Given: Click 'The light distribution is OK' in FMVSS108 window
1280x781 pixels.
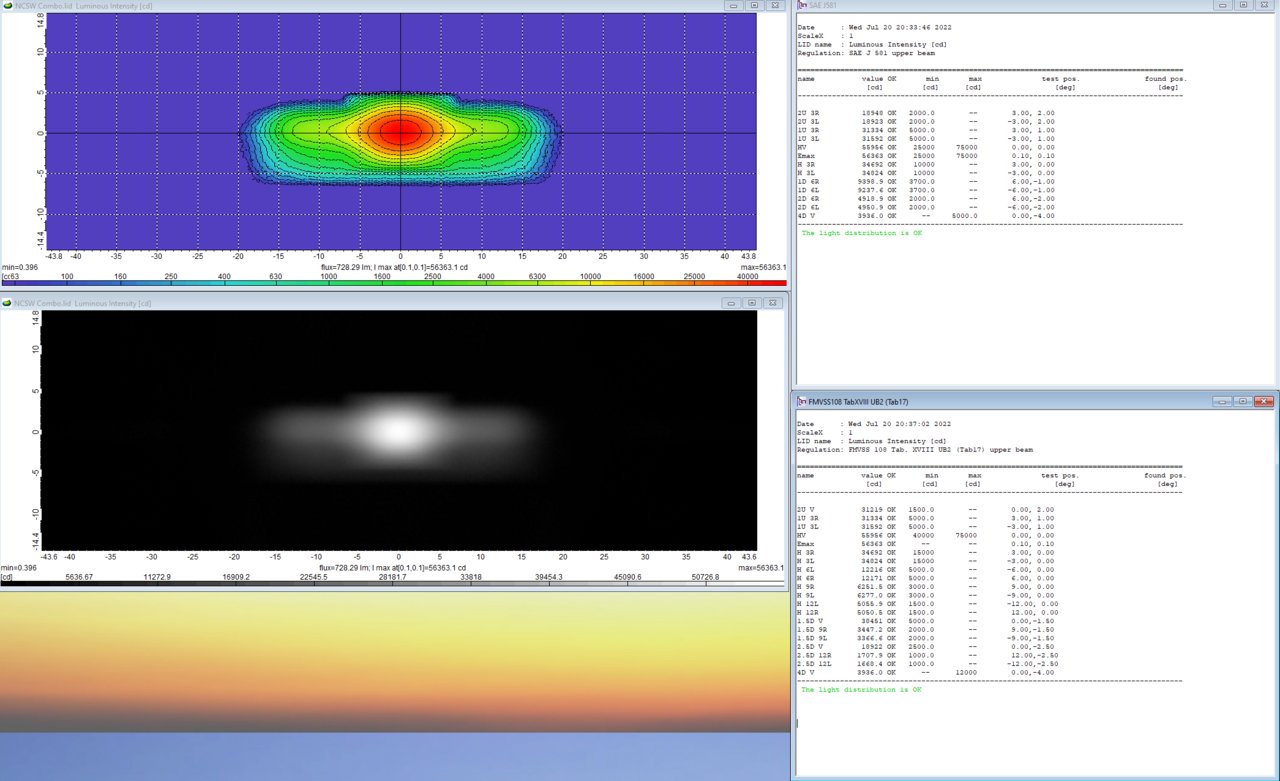Looking at the screenshot, I should coord(861,690).
